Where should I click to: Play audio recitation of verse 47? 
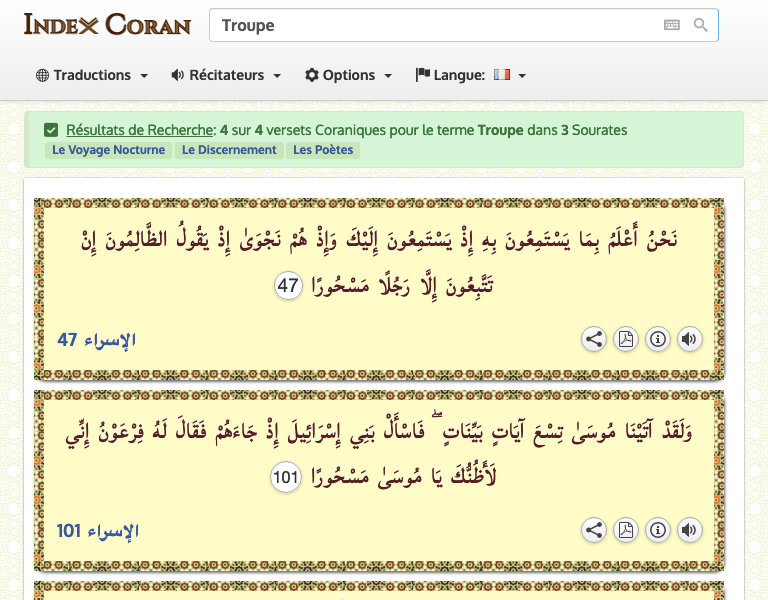689,339
